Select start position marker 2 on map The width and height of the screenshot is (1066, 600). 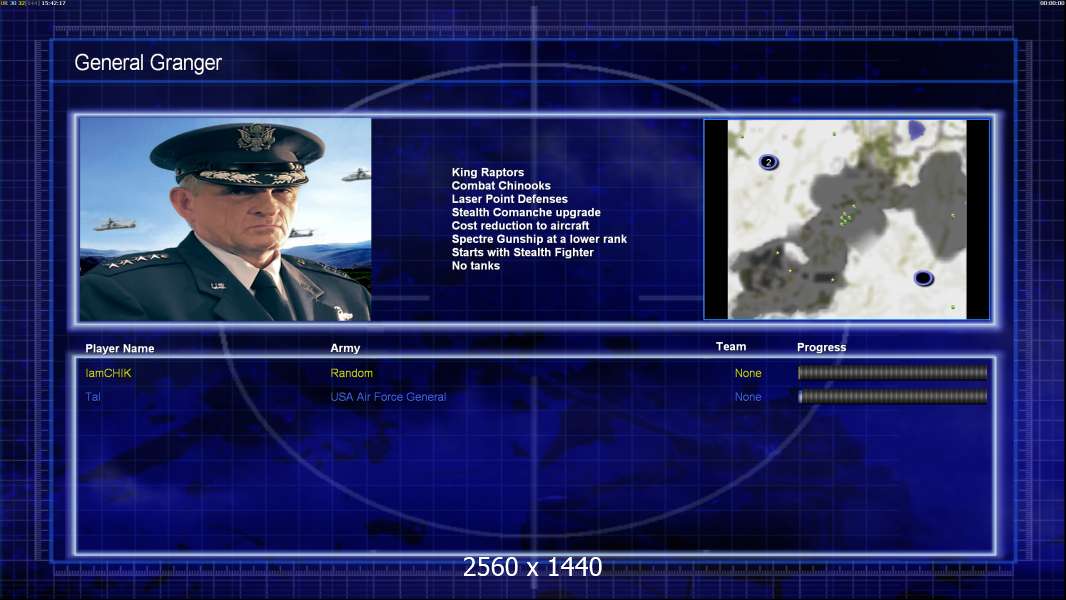tap(768, 162)
